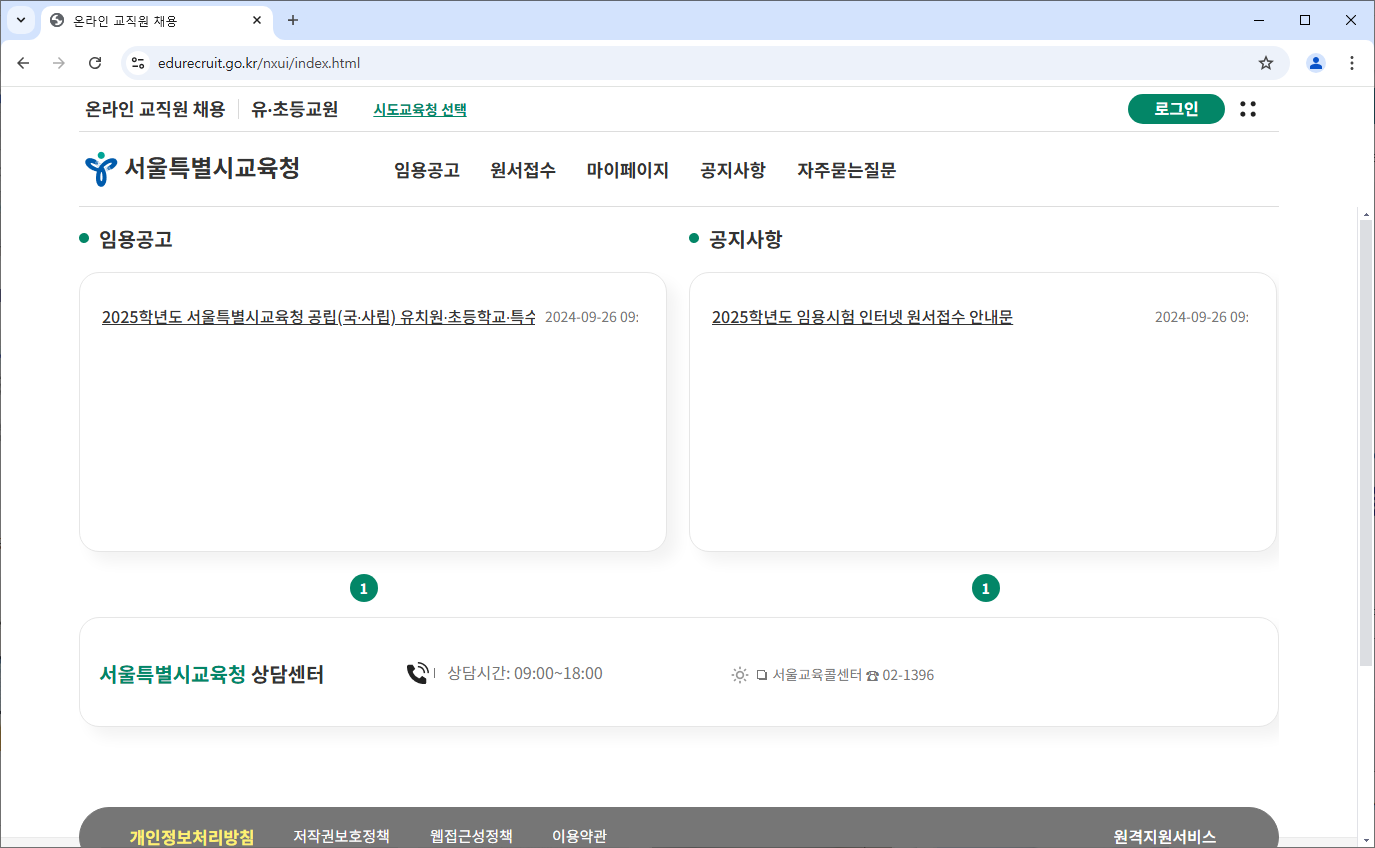The image size is (1375, 848).
Task: Select page 1 under 임용공고 list
Action: 364,589
